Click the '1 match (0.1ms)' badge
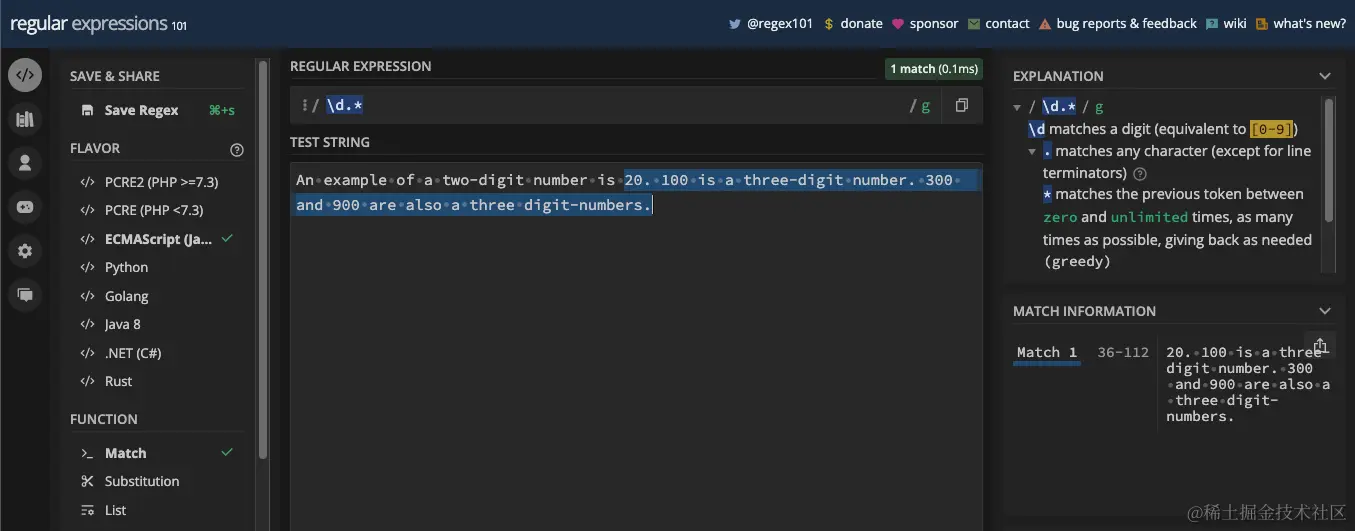The image size is (1355, 531). 933,69
